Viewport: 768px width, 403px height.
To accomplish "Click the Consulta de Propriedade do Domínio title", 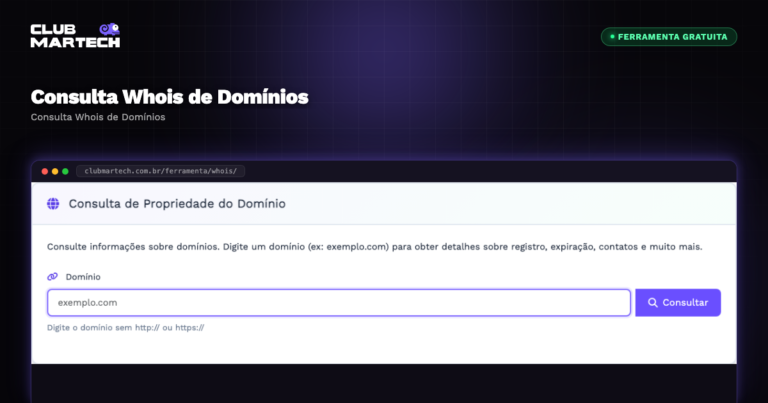I will (177, 204).
